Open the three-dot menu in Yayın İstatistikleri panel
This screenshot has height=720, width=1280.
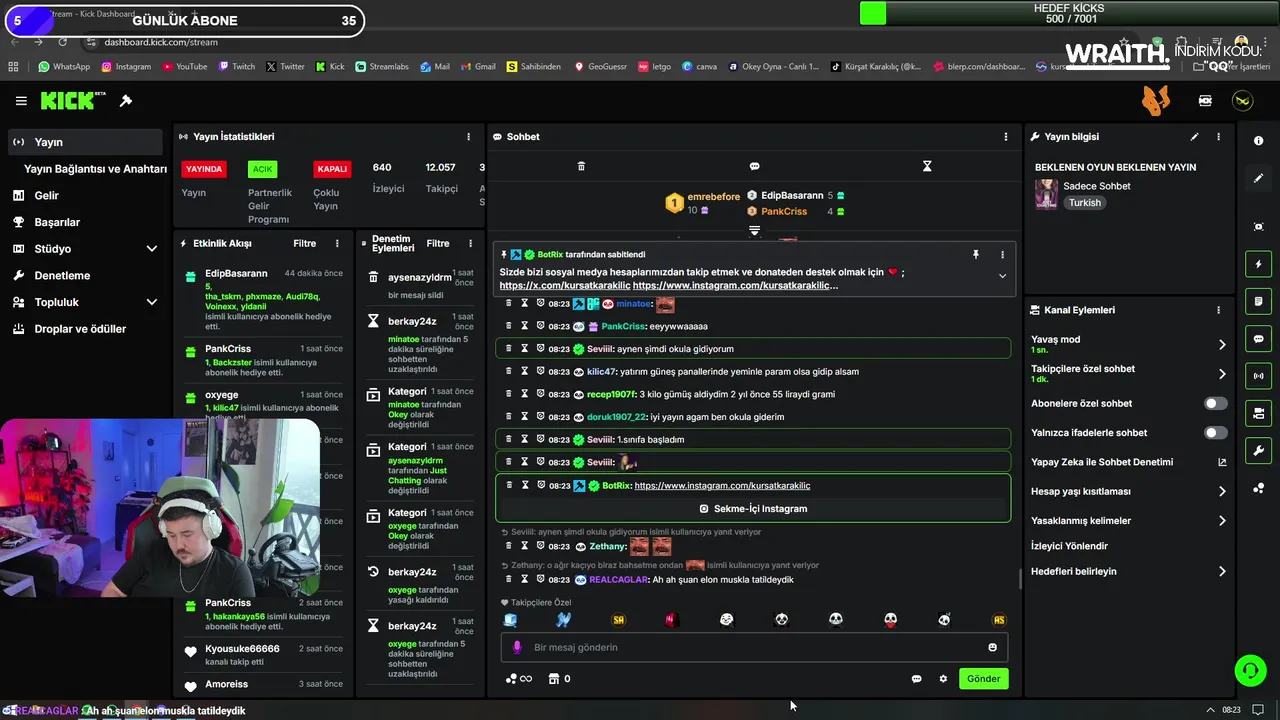click(x=468, y=137)
